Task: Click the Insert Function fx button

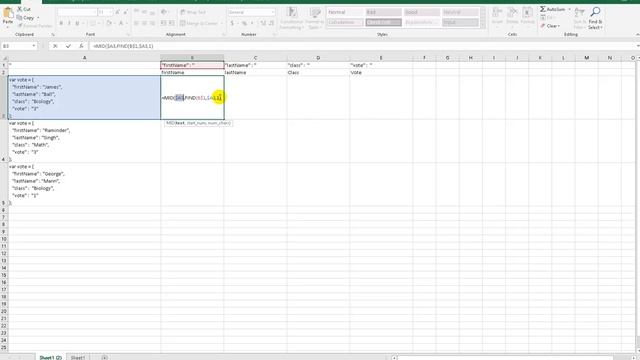Action: coord(81,46)
